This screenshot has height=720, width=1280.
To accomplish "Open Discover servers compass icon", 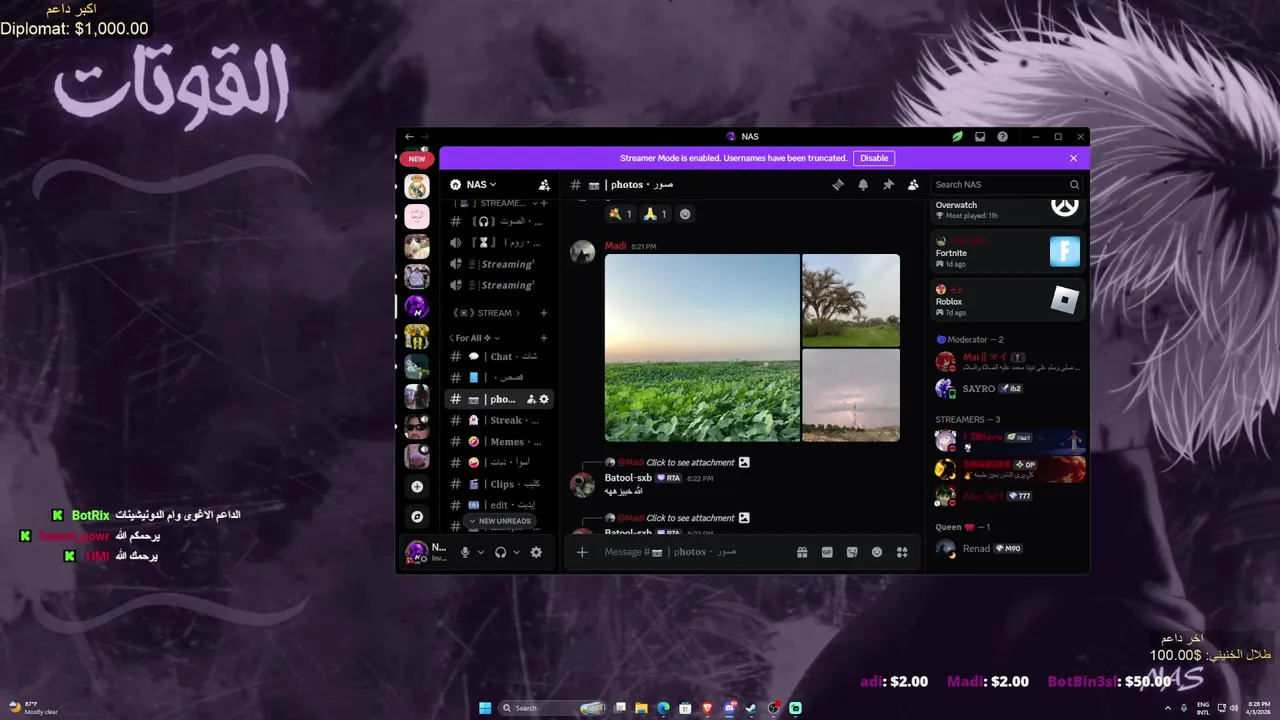I will click(417, 517).
